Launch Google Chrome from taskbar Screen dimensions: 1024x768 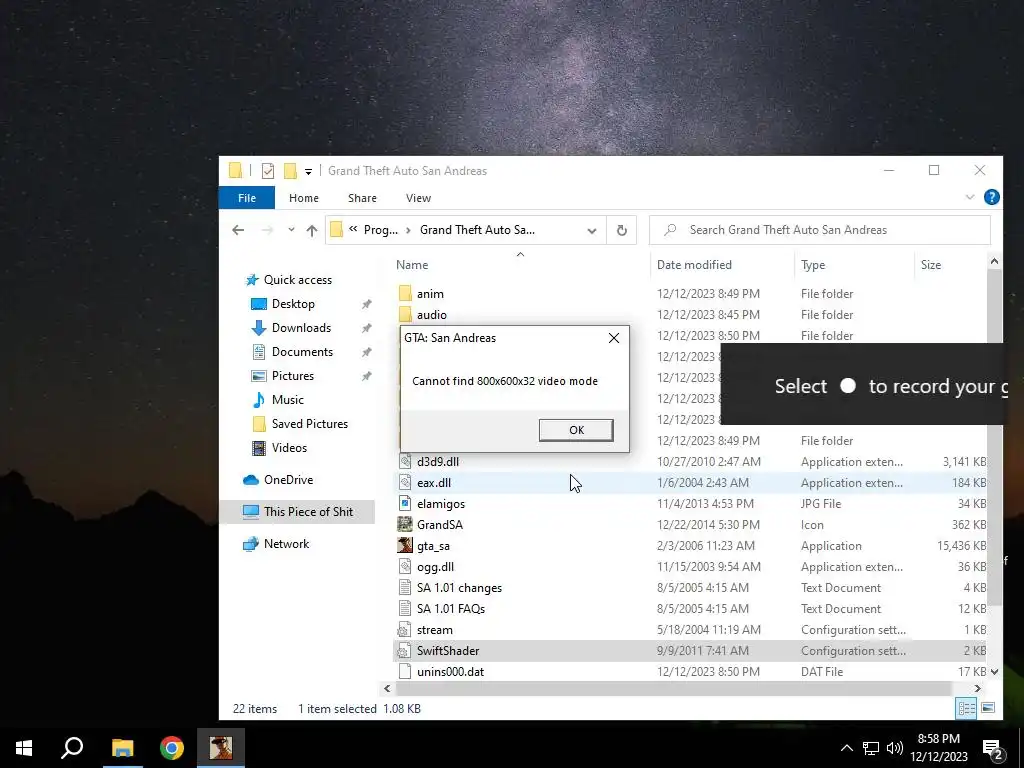pyautogui.click(x=172, y=748)
